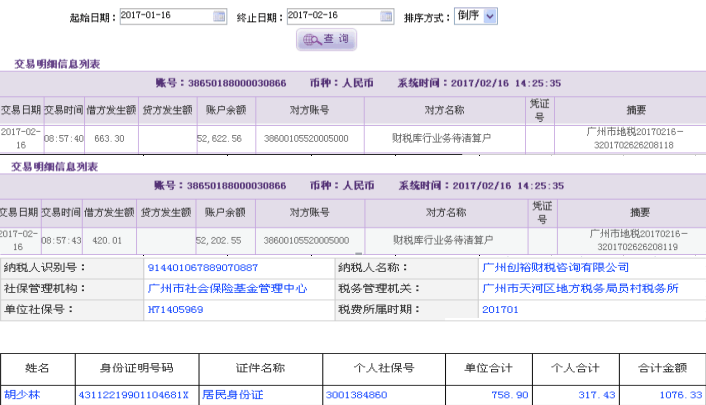Open the end date calendar picker
This screenshot has width=706, height=405.
click(x=388, y=17)
